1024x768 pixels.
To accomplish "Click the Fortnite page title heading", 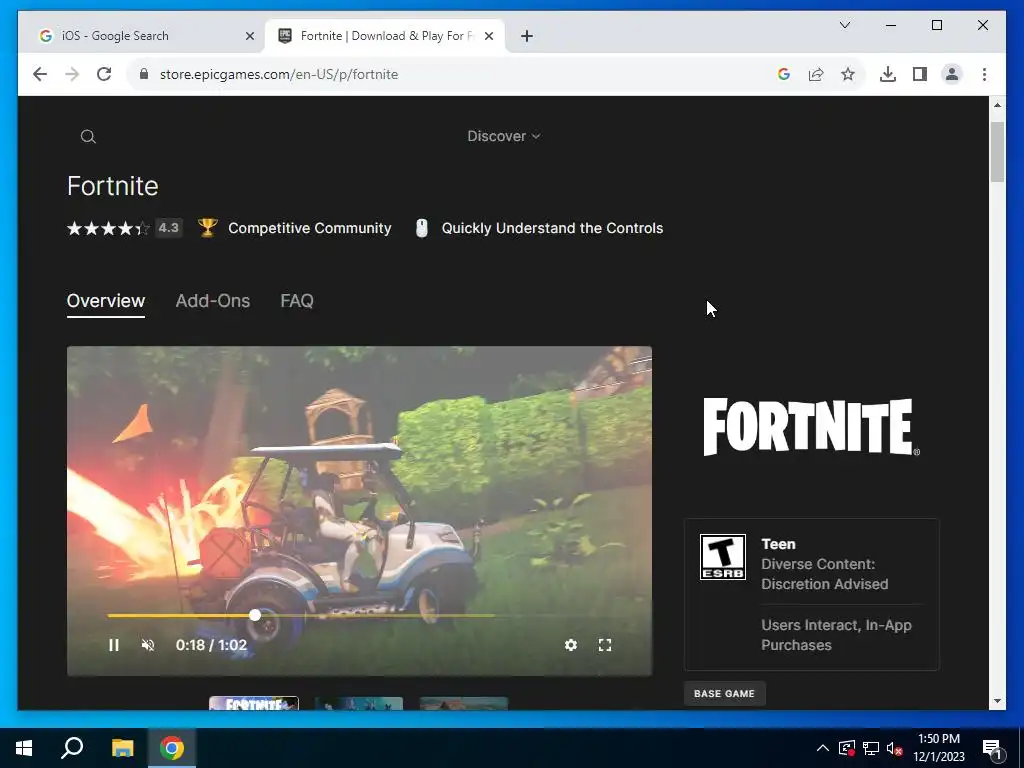I will click(x=113, y=186).
